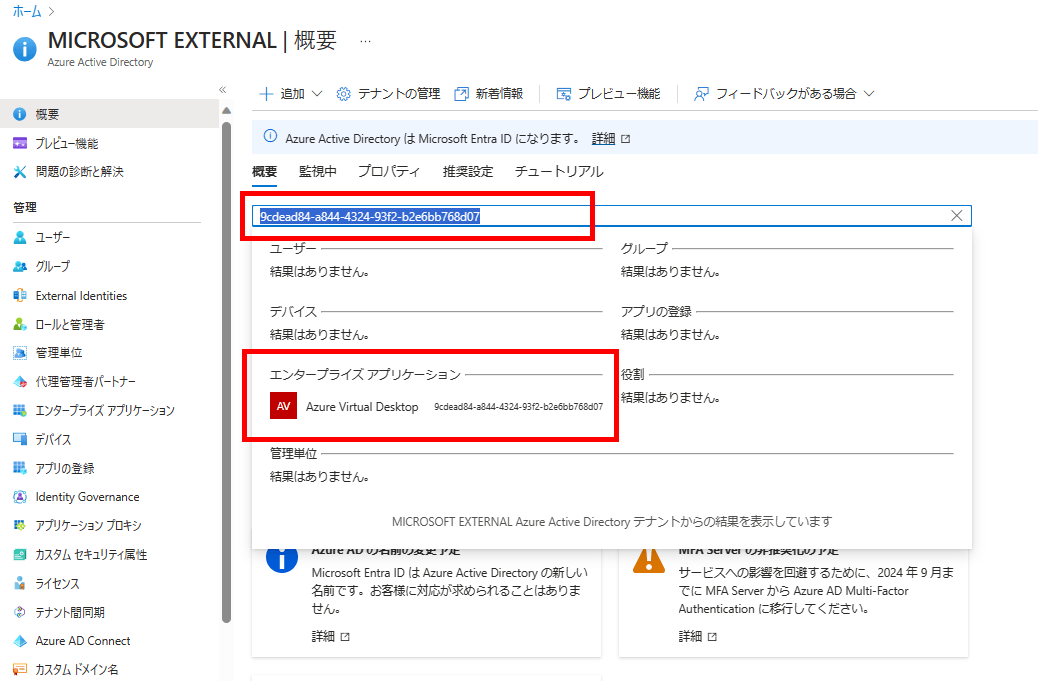Click the プレビュー機能 toolbar icon
This screenshot has width=1038, height=681.
point(563,94)
